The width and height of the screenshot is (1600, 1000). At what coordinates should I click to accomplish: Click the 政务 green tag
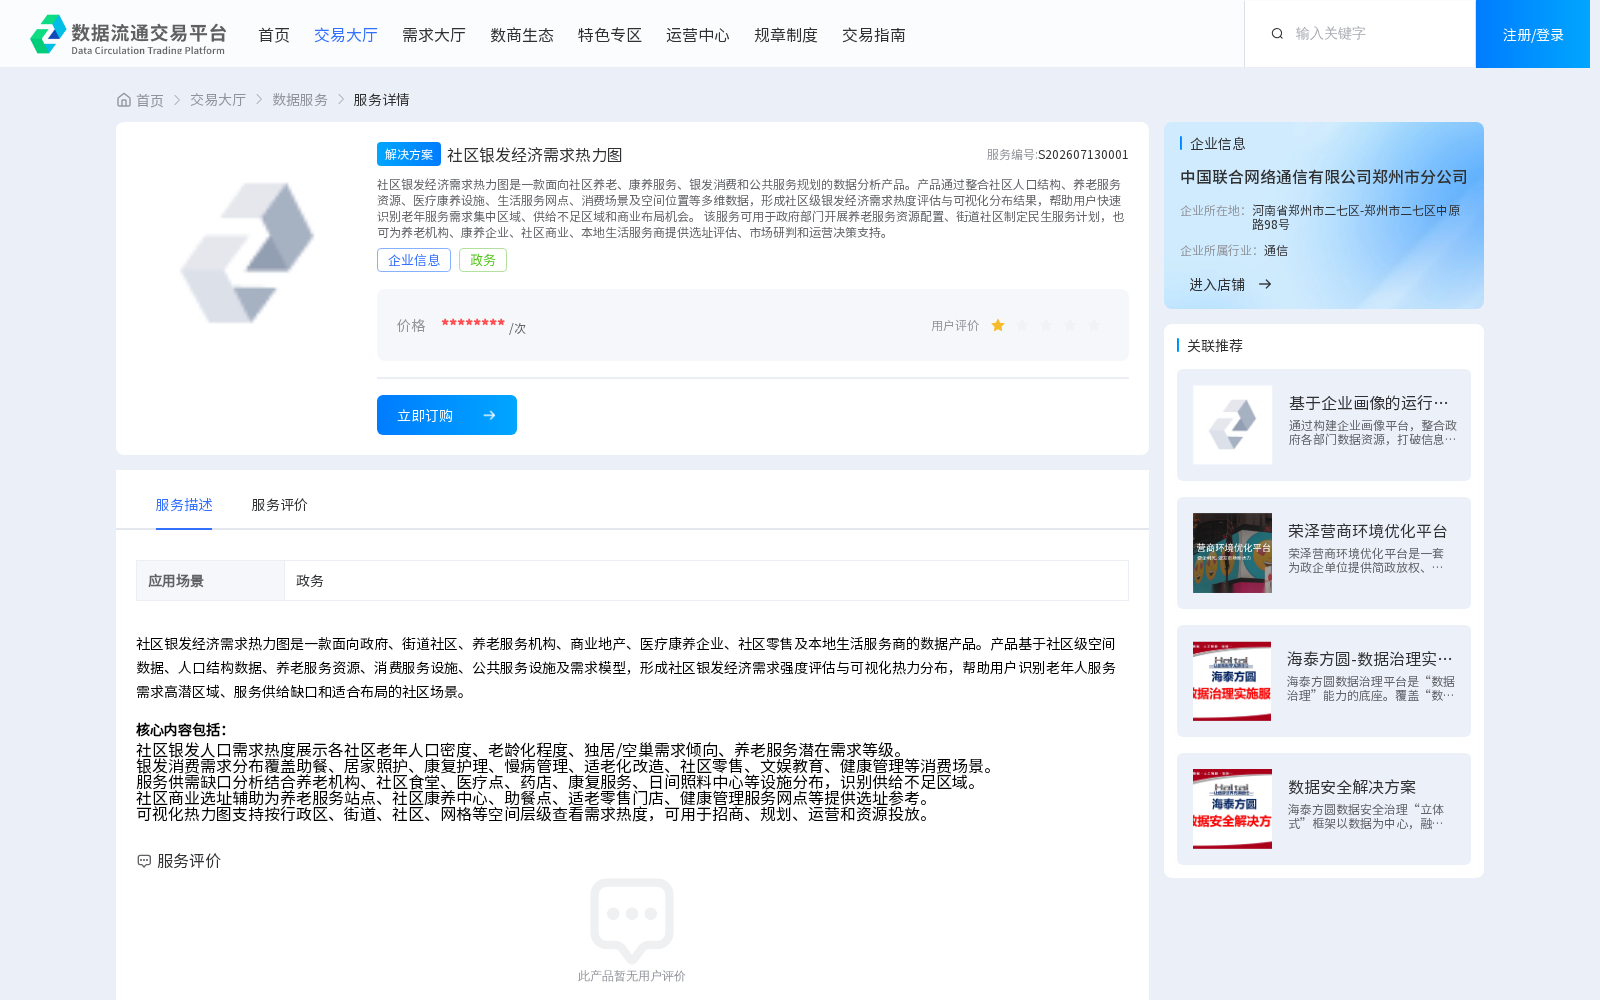(483, 260)
